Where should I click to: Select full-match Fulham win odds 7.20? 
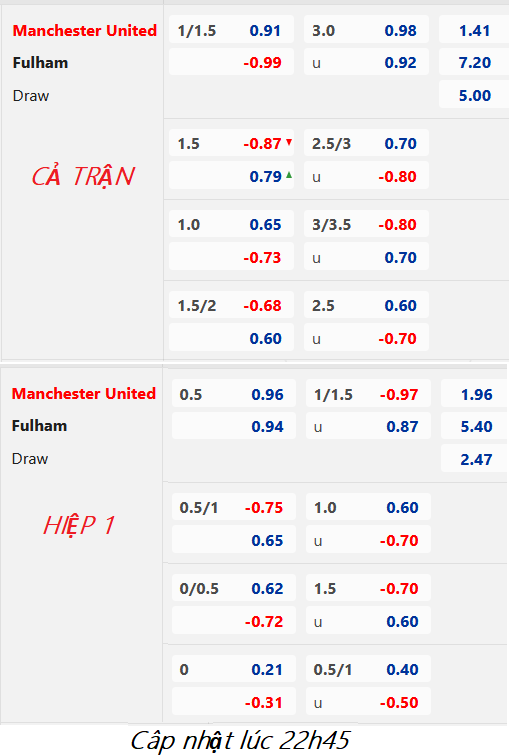475,63
